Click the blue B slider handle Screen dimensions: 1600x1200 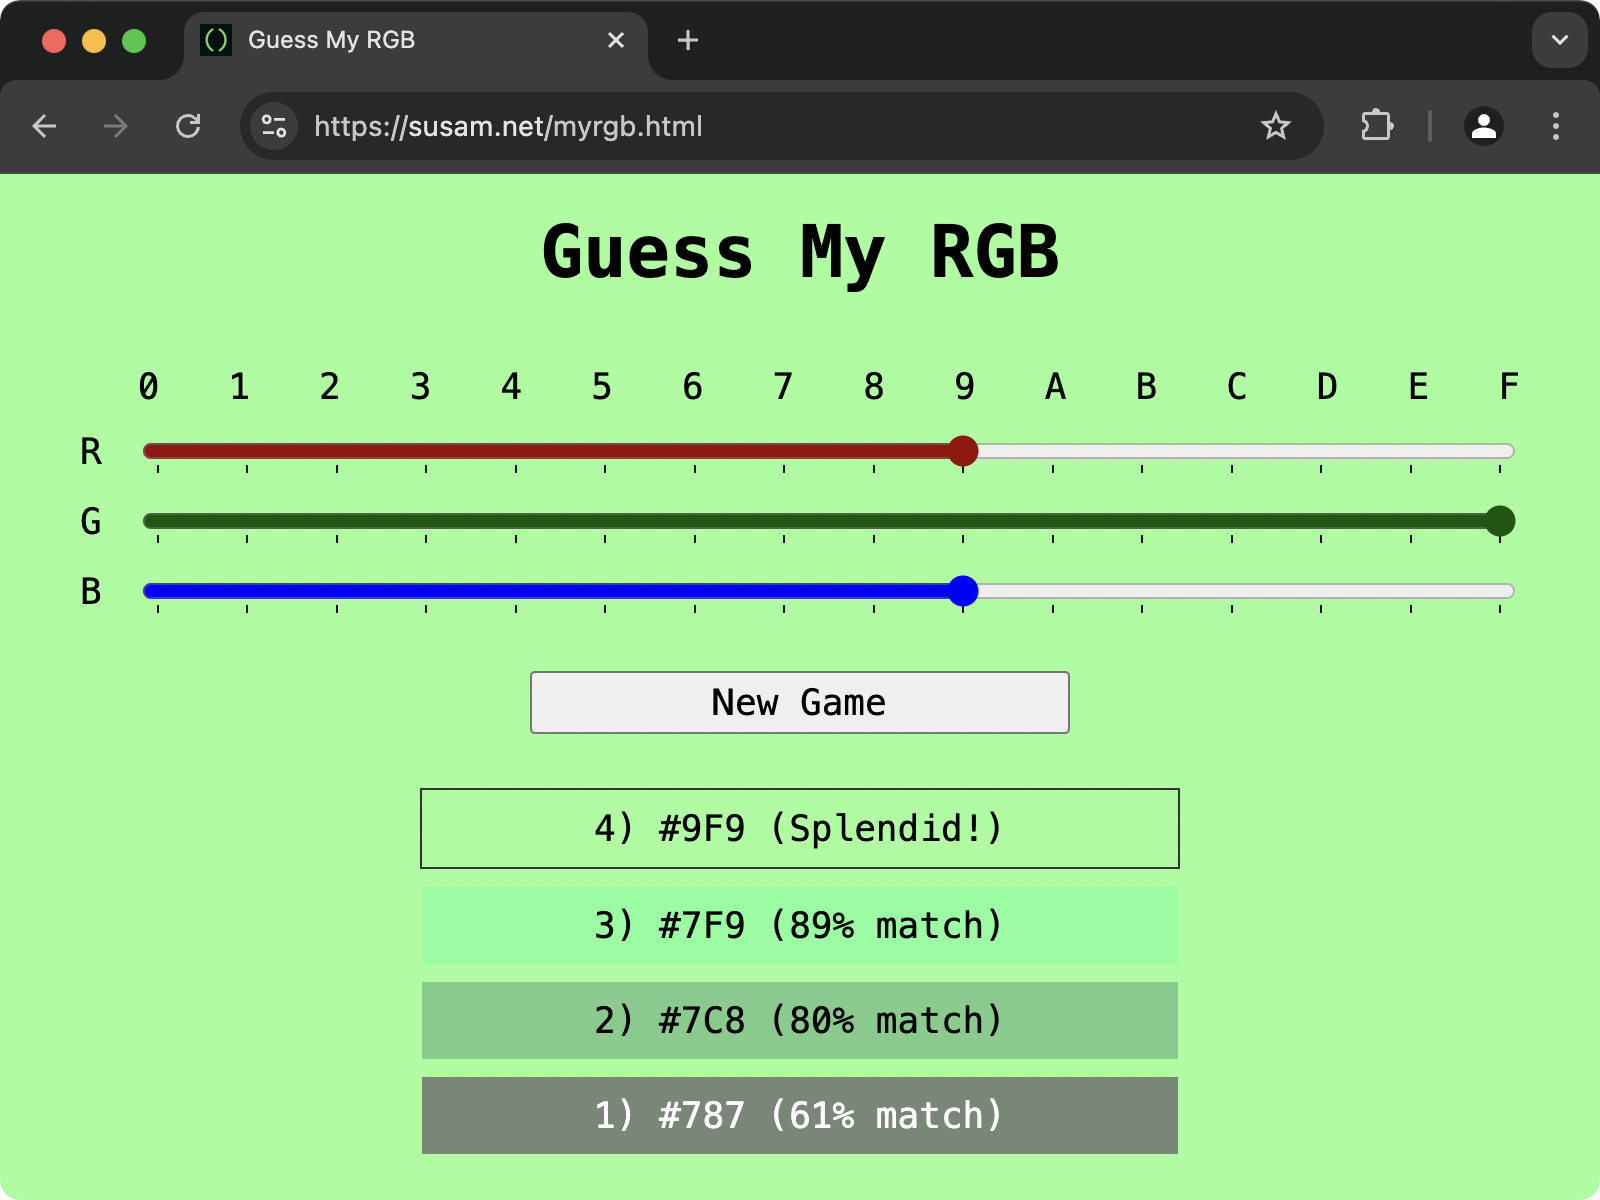[x=963, y=591]
